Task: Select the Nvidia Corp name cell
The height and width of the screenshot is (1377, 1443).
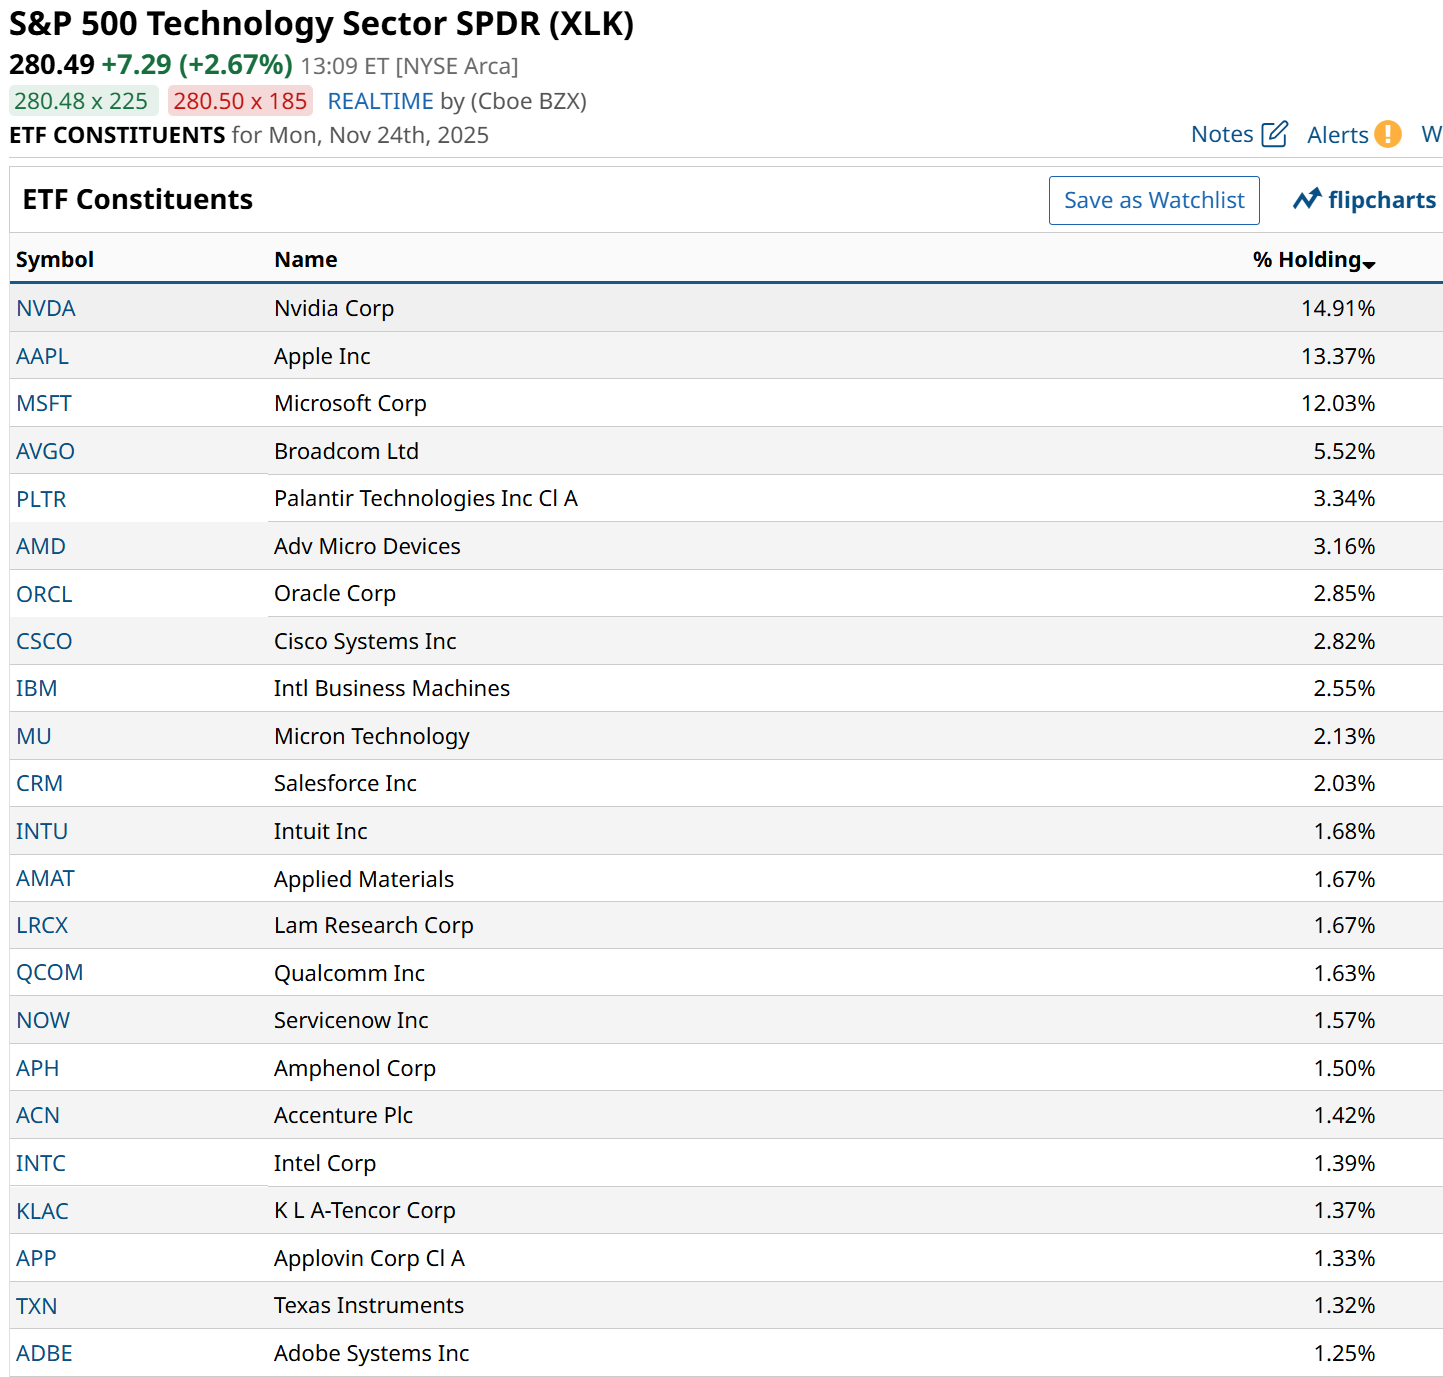Action: pos(334,308)
